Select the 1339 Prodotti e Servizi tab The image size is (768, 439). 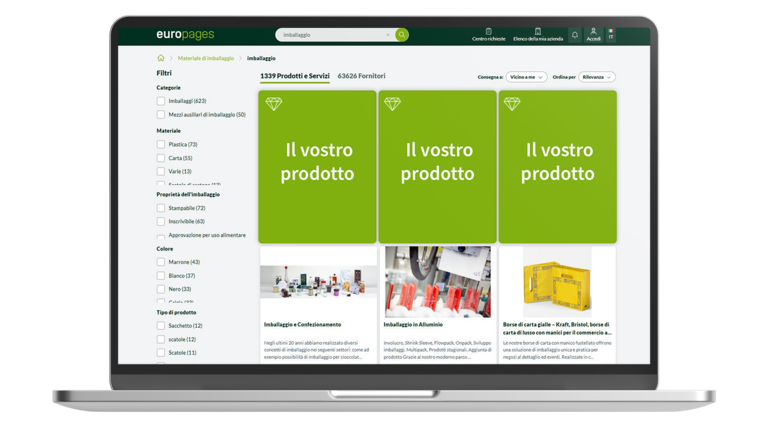(x=294, y=76)
